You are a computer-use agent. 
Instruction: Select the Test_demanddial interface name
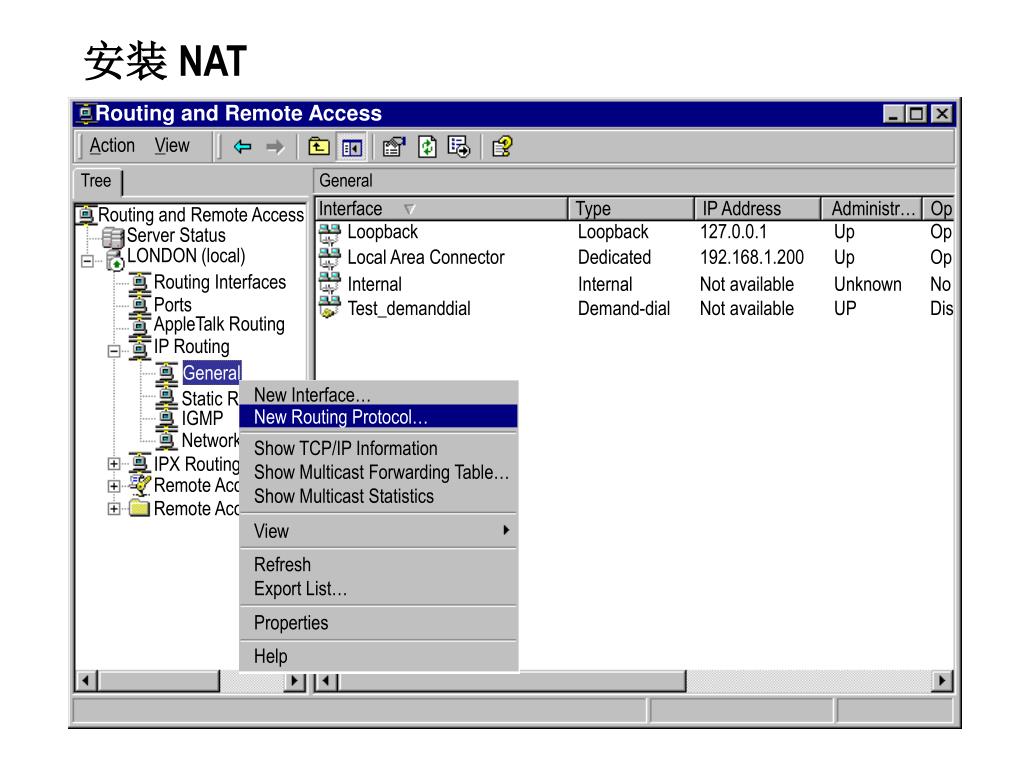pyautogui.click(x=409, y=308)
